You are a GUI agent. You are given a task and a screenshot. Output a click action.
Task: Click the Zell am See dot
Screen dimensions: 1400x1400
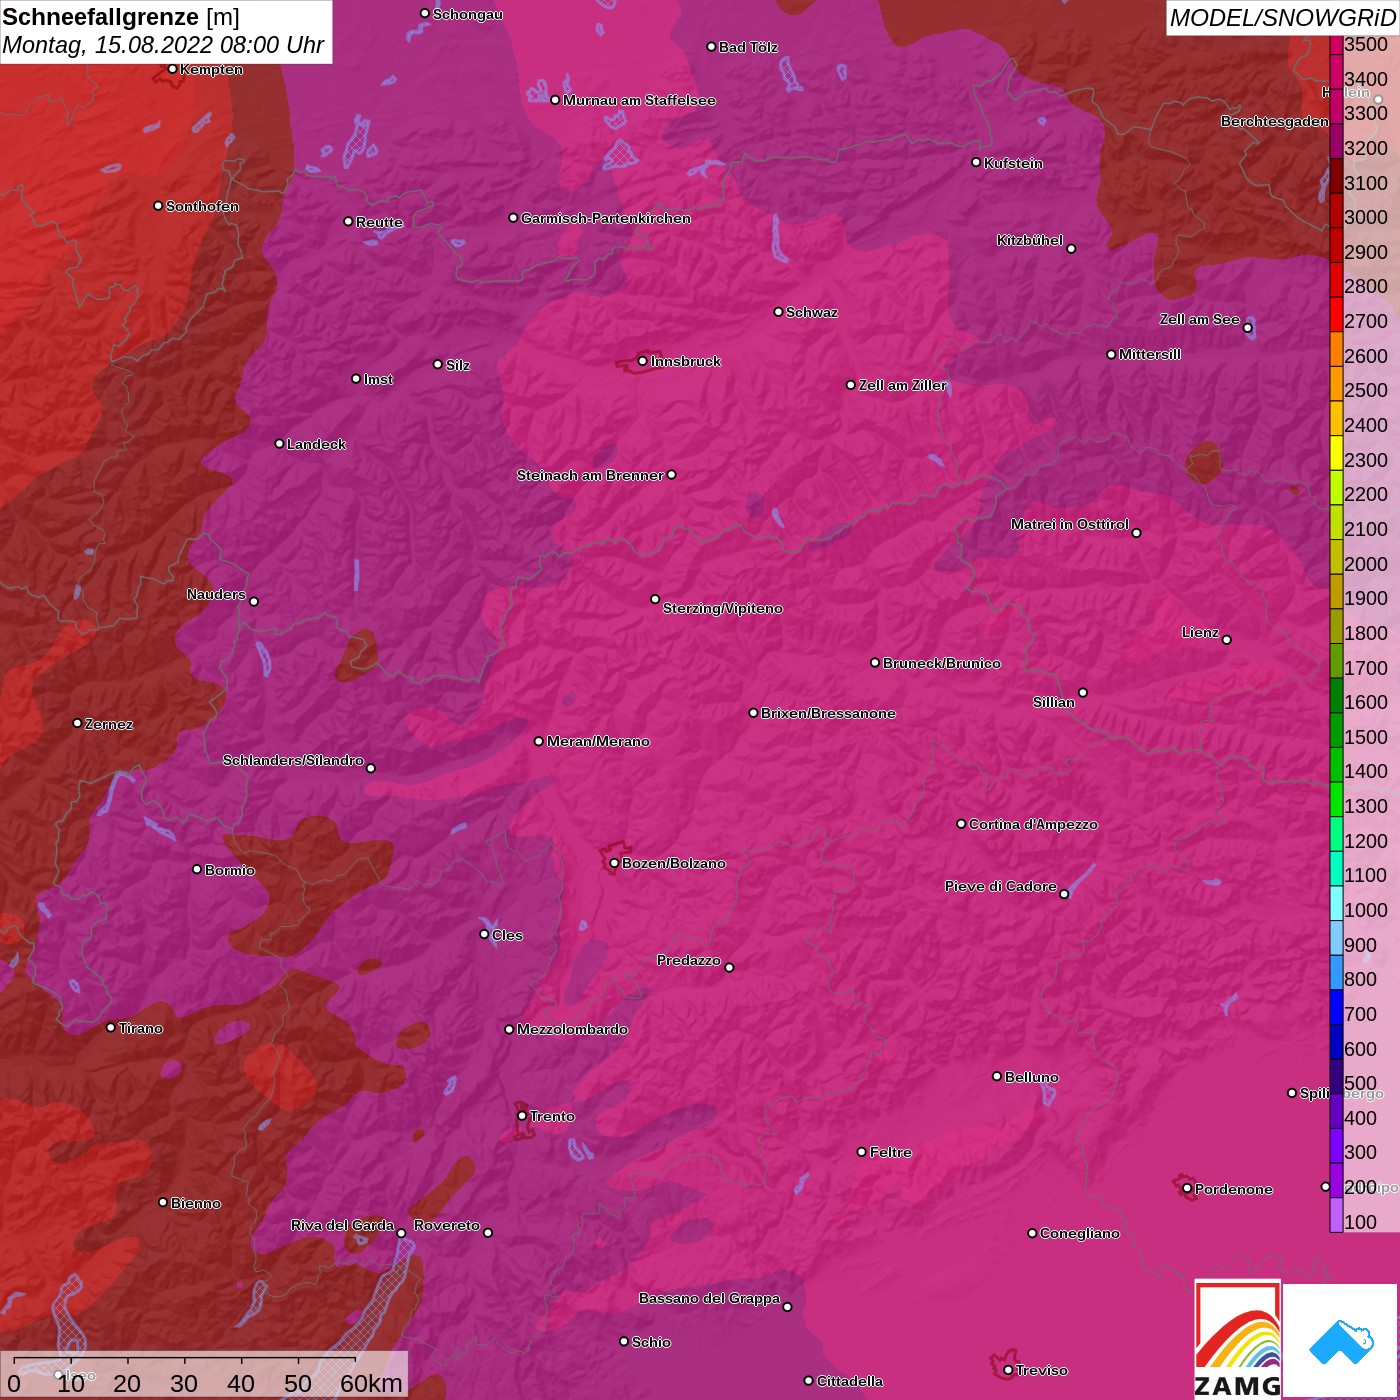1248,328
